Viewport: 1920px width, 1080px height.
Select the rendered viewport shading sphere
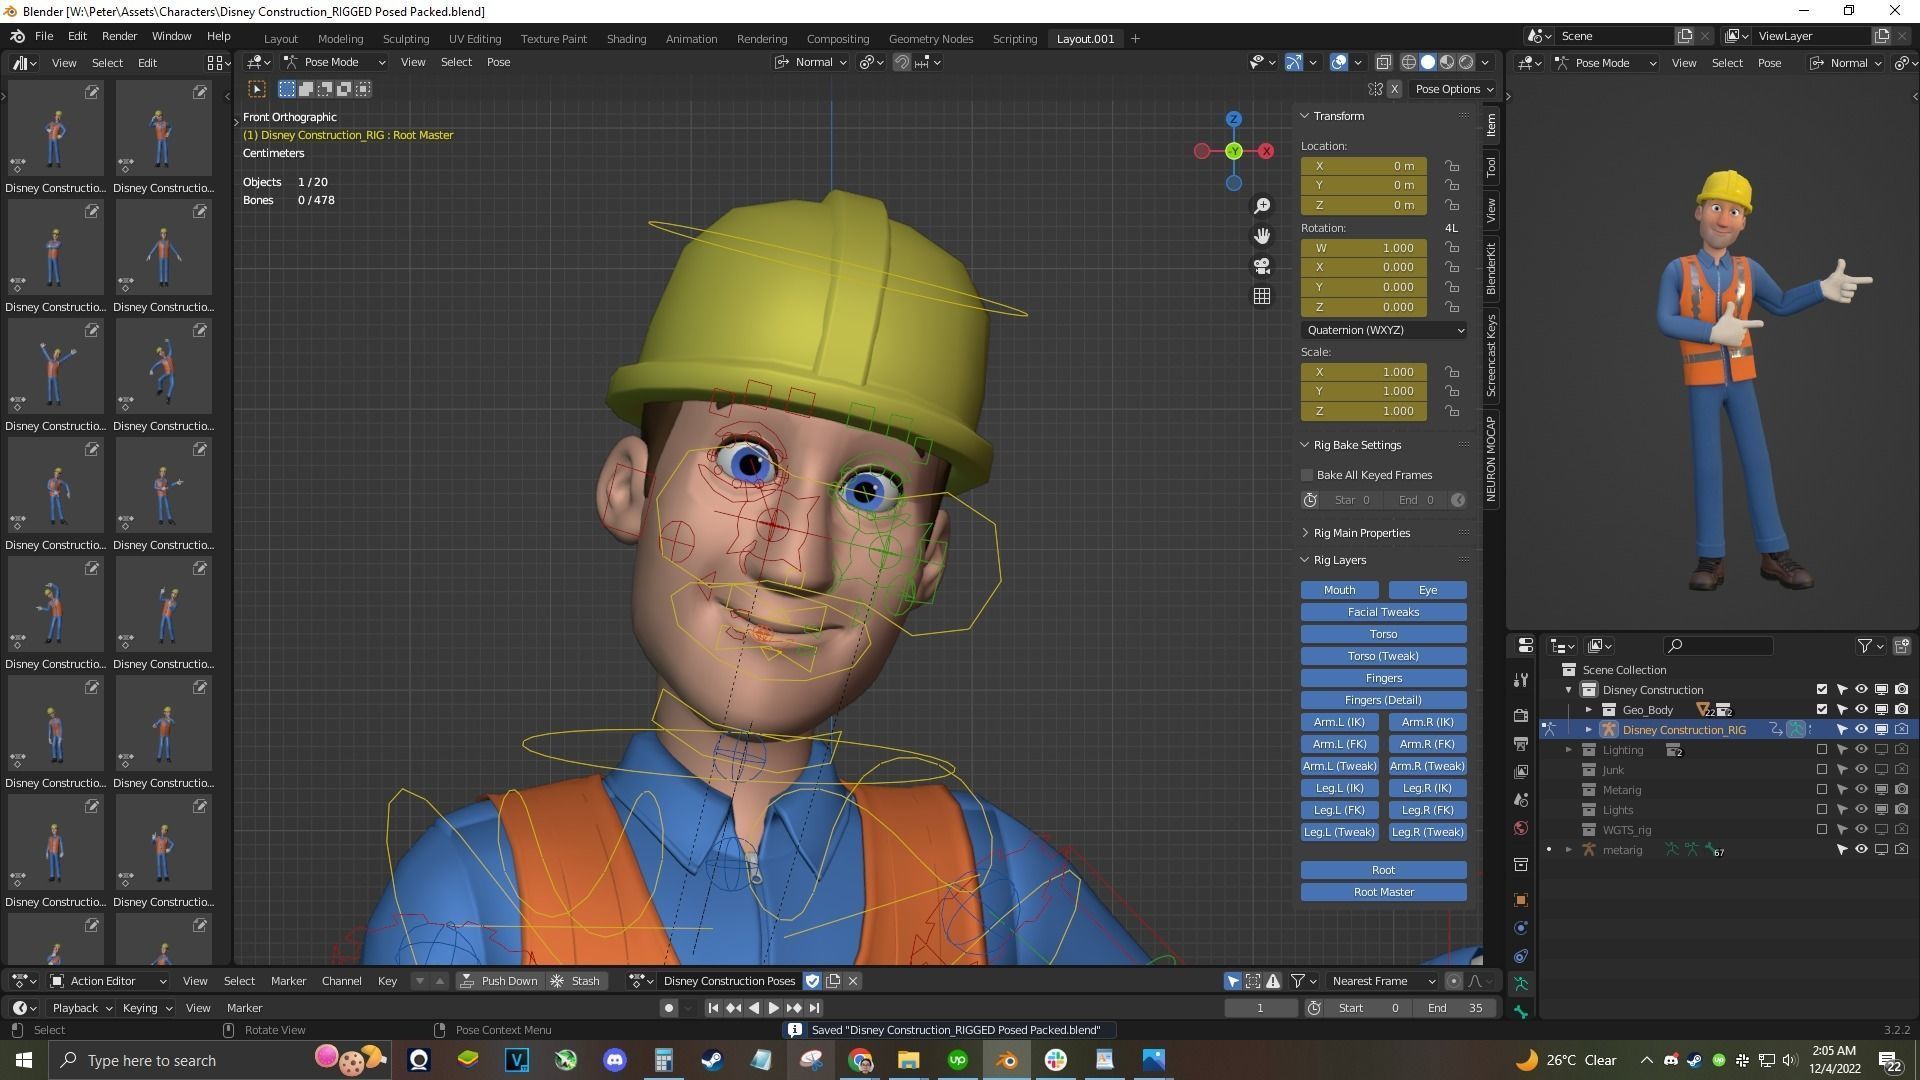click(x=1466, y=62)
